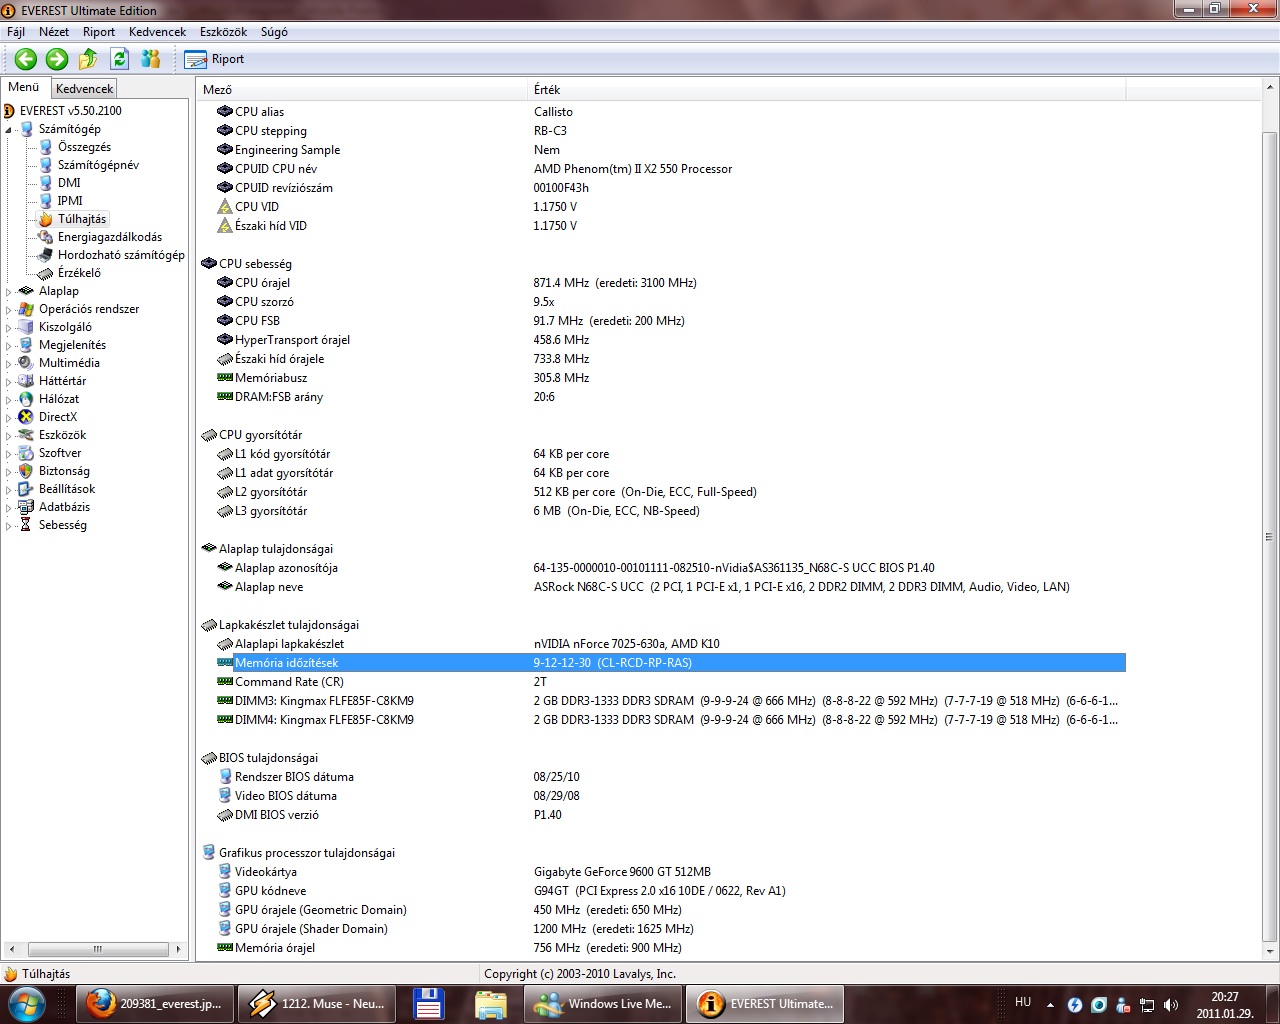This screenshot has height=1024, width=1280.
Task: Open Windows Live Messenger from the taskbar
Action: 603,1004
